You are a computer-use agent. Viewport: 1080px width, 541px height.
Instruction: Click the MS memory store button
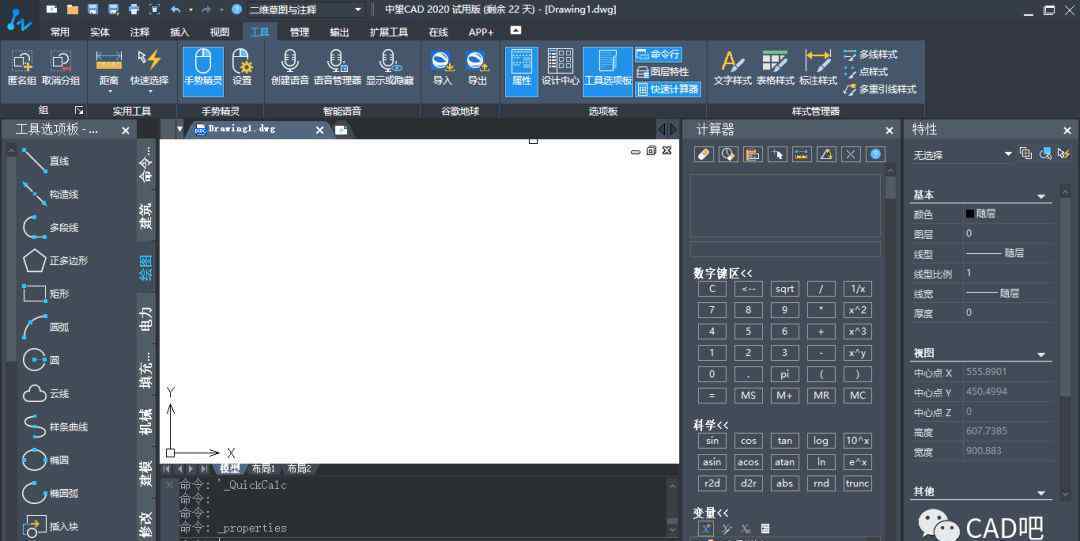tap(749, 396)
